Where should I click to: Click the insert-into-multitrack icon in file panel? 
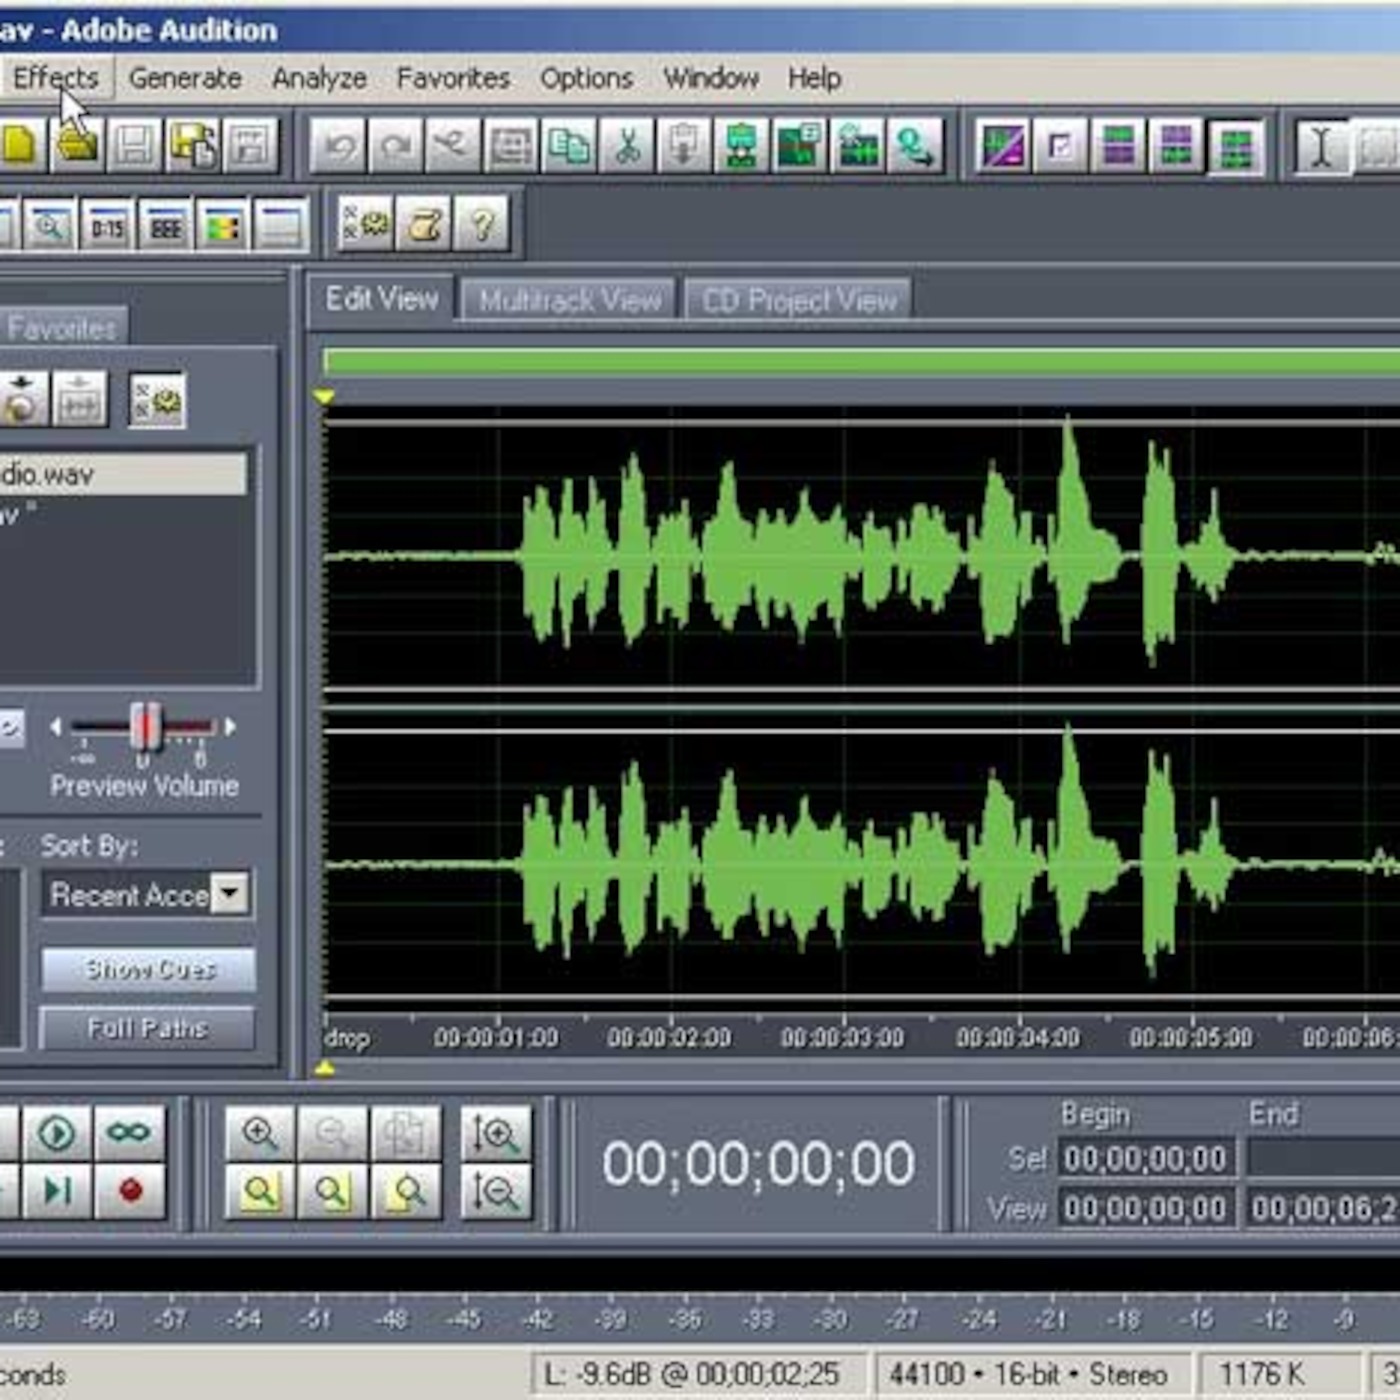point(80,401)
